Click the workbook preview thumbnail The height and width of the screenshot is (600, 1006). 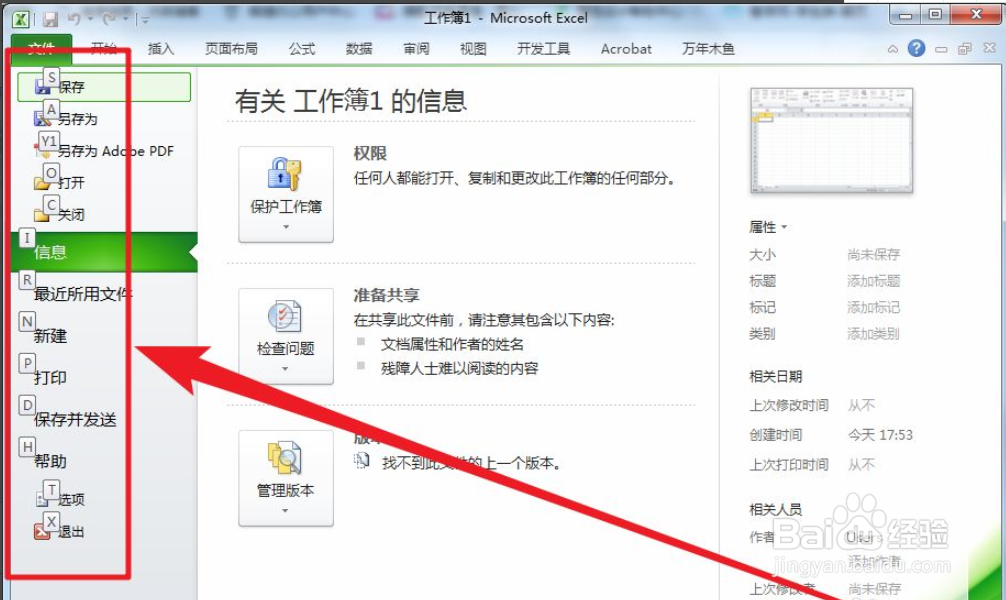point(831,141)
